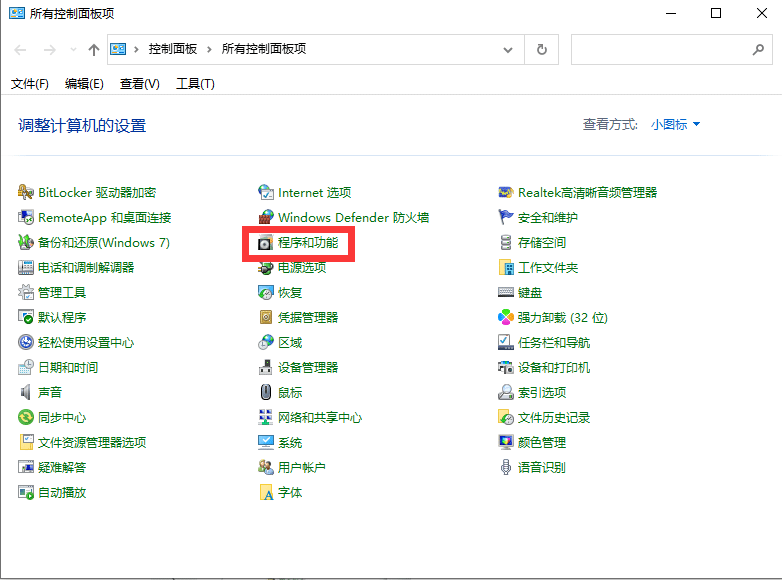Image resolution: width=782 pixels, height=580 pixels.
Task: Open Realtek高清晰音频管理器 icon
Action: tap(506, 192)
